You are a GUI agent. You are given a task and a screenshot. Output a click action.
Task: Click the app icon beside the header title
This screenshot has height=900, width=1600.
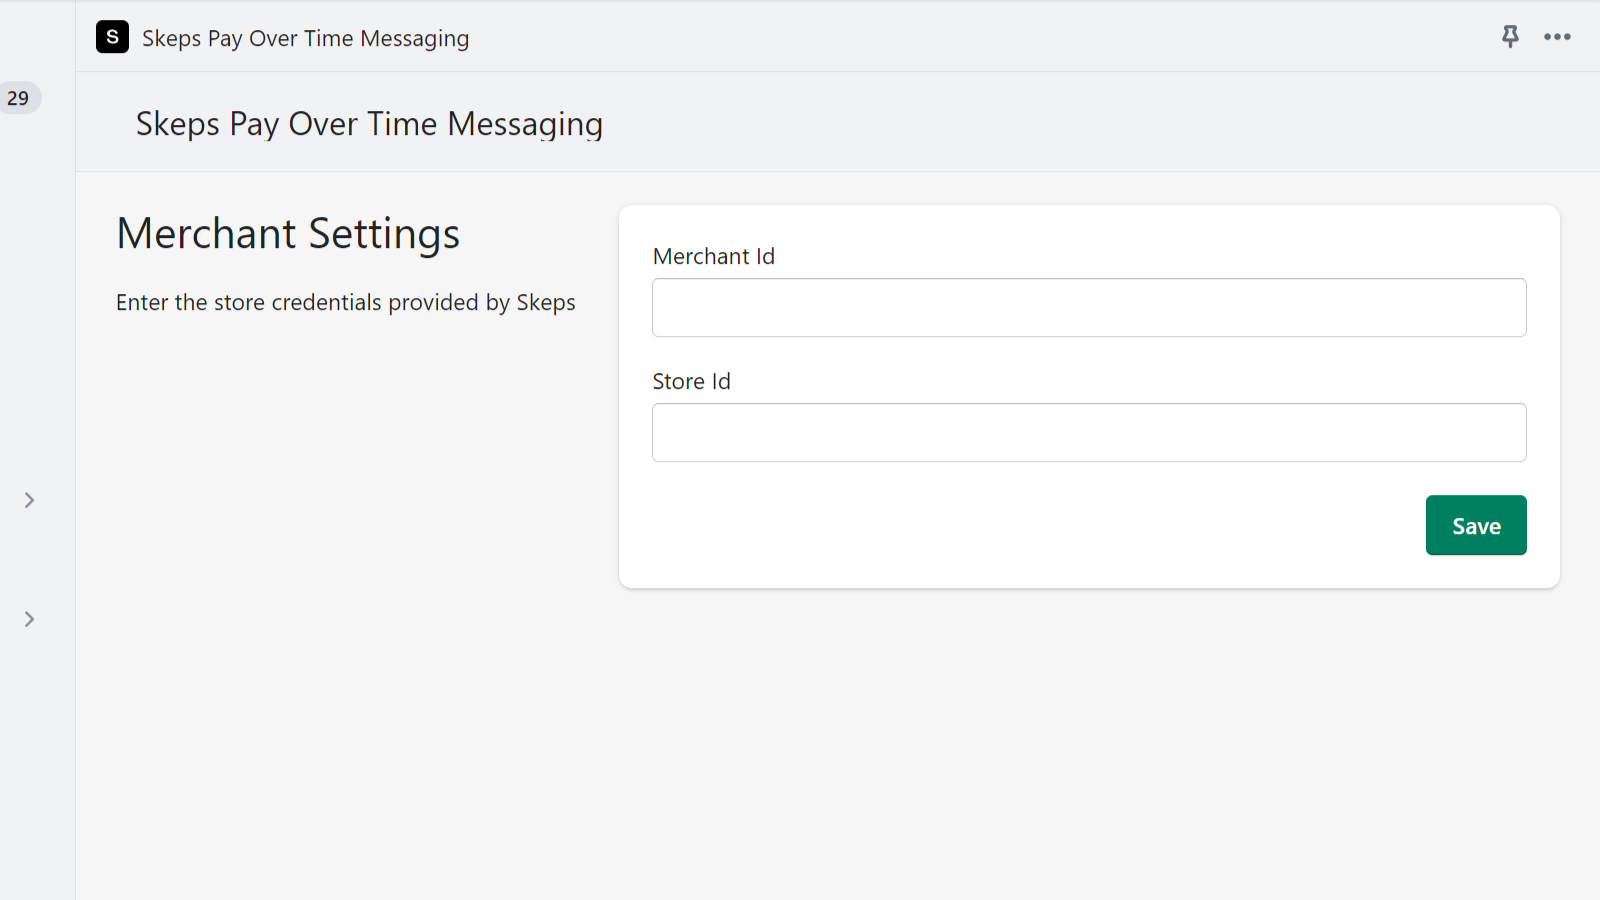pos(112,37)
